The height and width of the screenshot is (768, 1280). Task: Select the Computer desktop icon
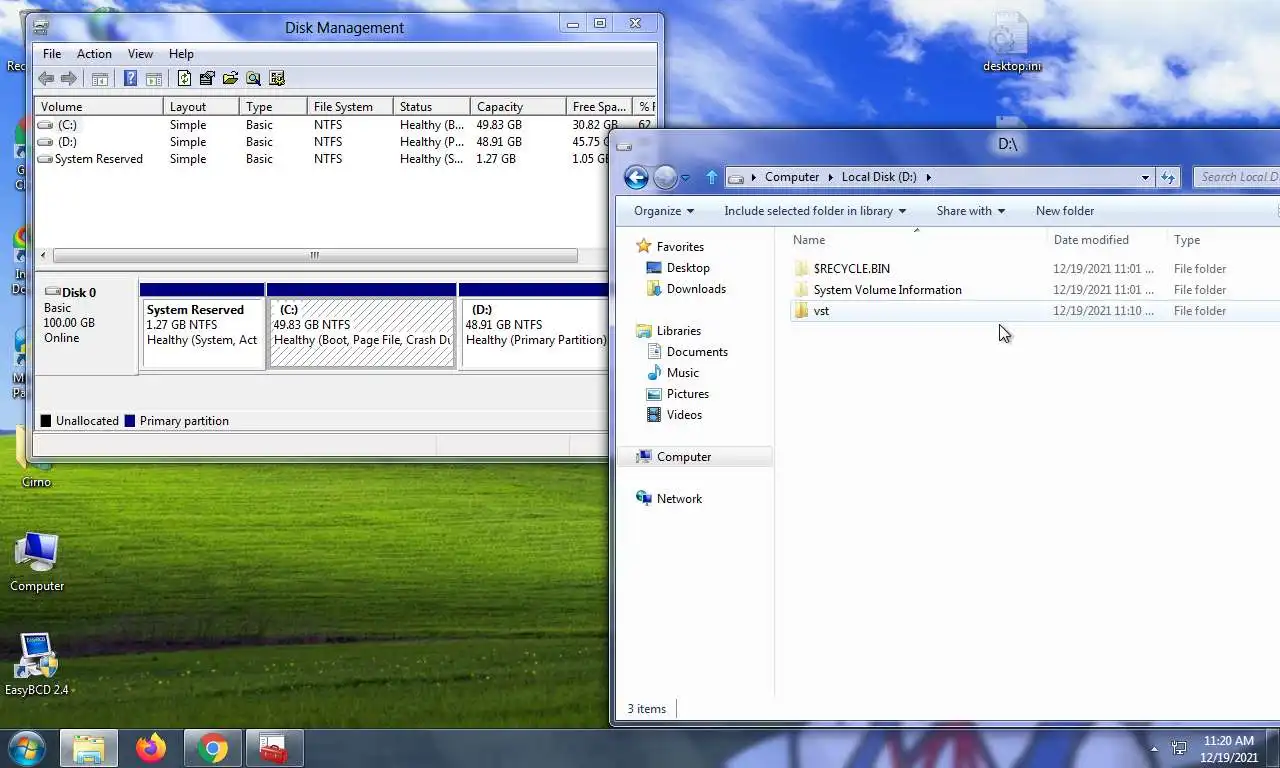click(37, 562)
